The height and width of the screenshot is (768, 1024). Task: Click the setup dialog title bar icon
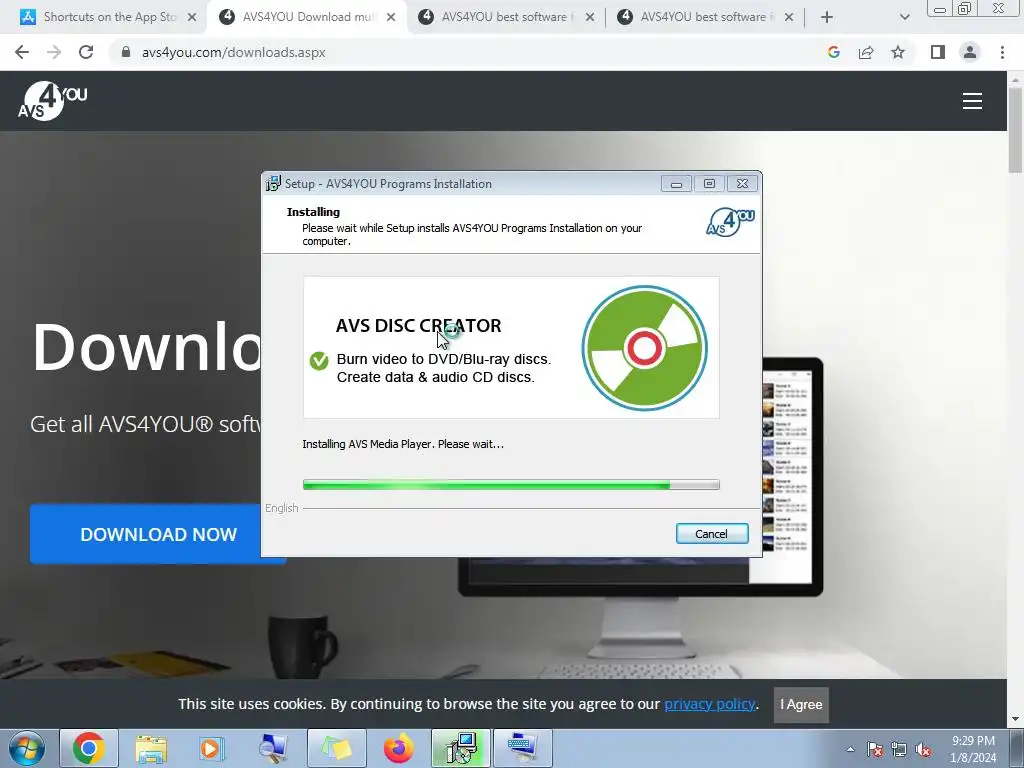coord(273,184)
